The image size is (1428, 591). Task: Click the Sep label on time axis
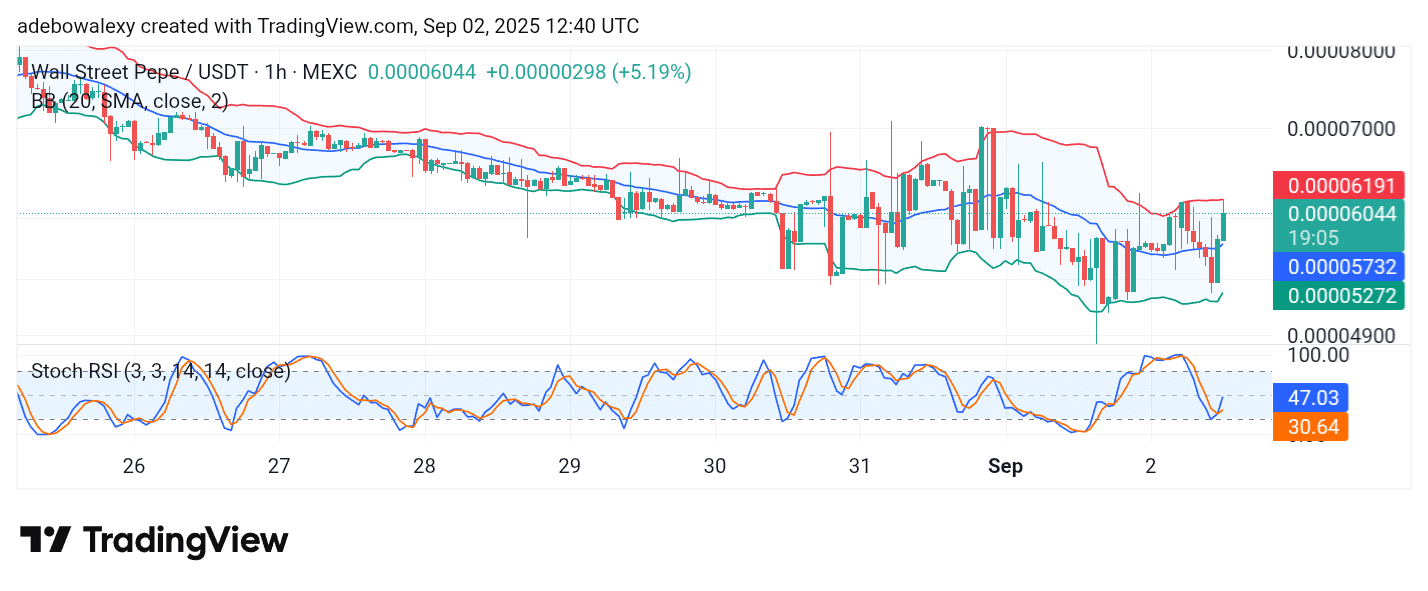click(1005, 466)
